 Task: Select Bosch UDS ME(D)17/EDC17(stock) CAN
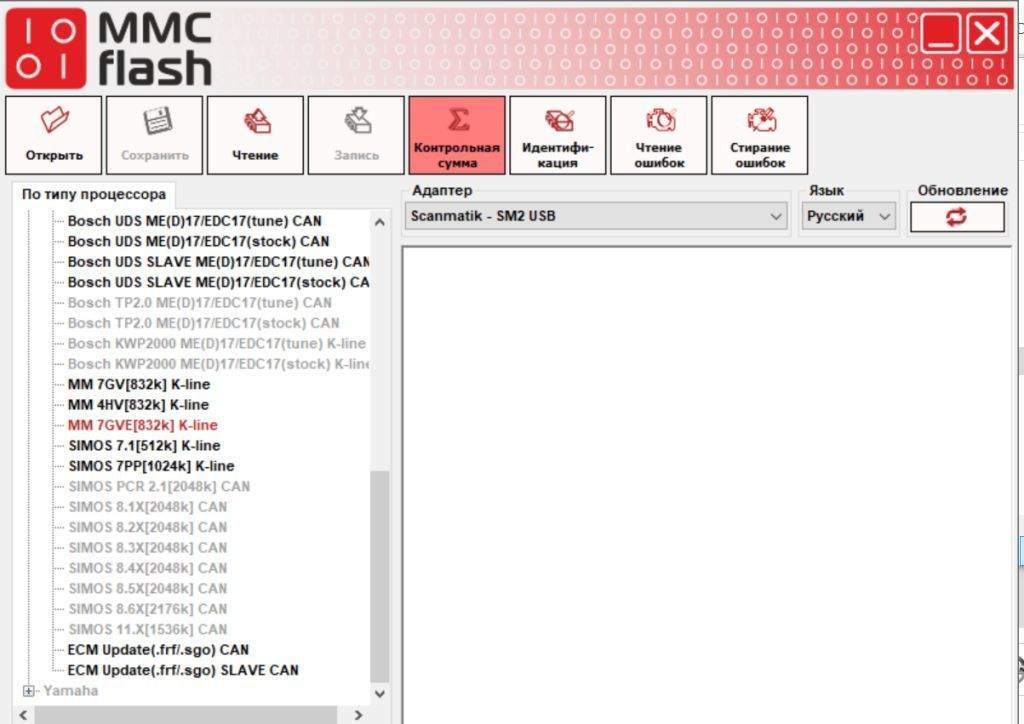pos(199,242)
